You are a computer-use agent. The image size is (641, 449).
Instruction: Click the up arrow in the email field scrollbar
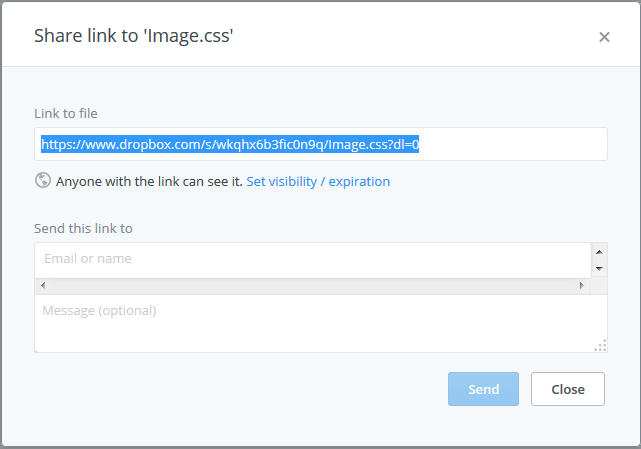[599, 252]
